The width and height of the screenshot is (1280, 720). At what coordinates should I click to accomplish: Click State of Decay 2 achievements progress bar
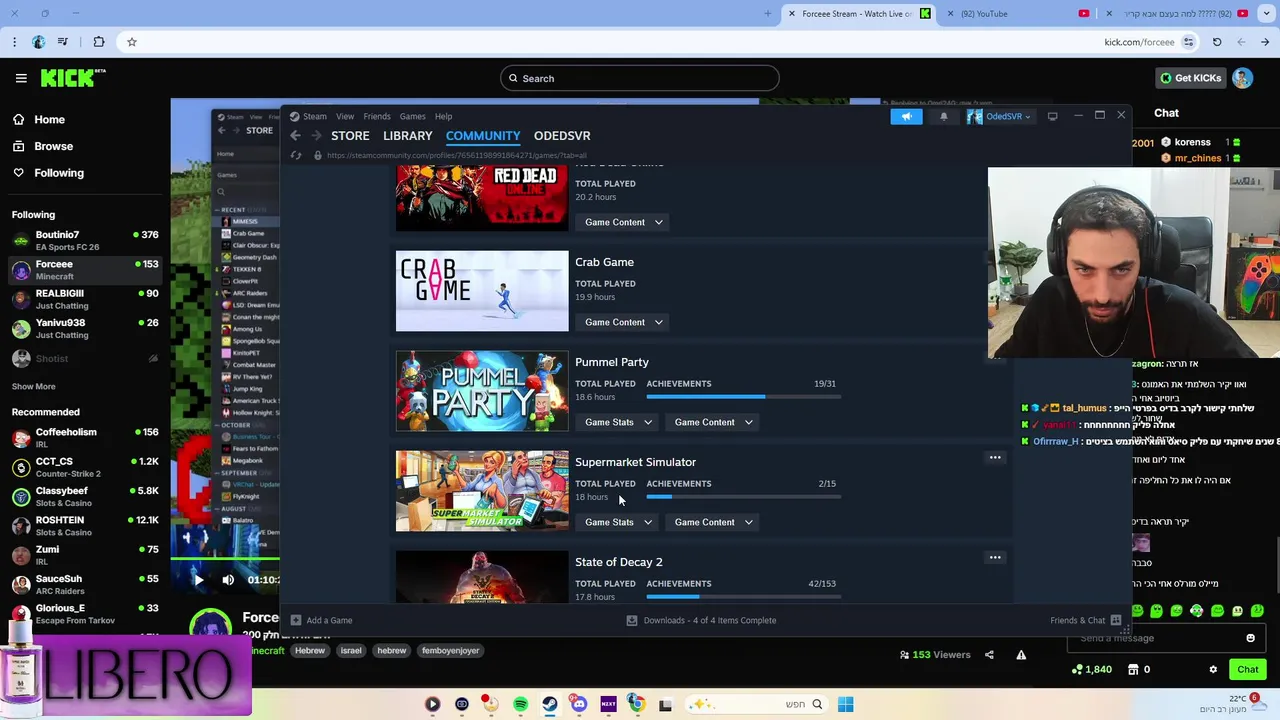click(x=743, y=597)
